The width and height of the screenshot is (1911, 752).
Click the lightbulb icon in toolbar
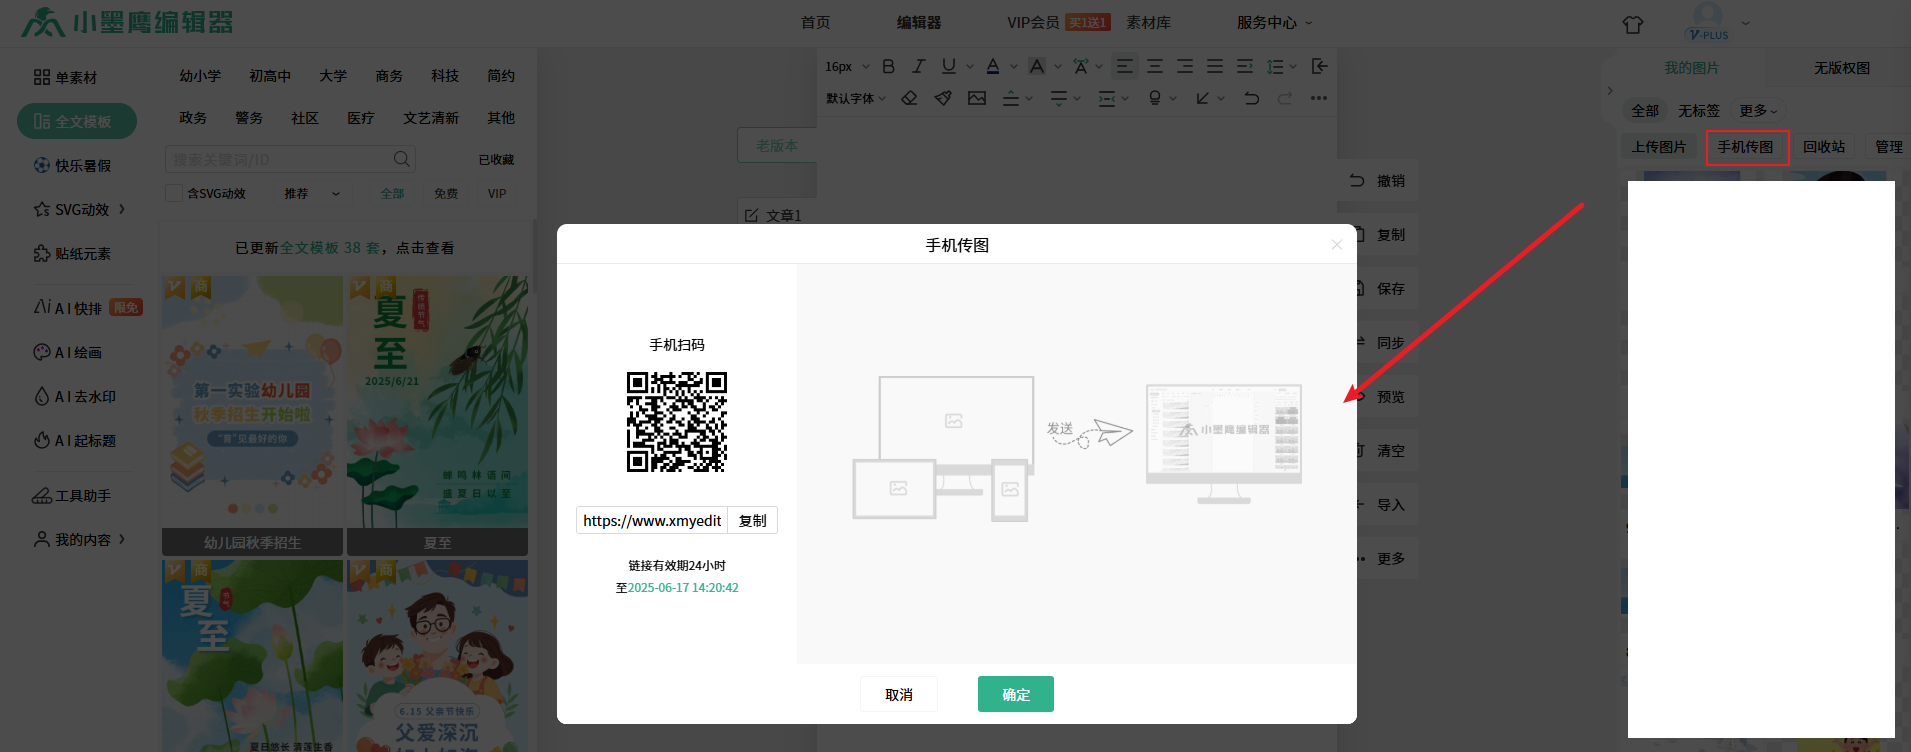pyautogui.click(x=1155, y=98)
